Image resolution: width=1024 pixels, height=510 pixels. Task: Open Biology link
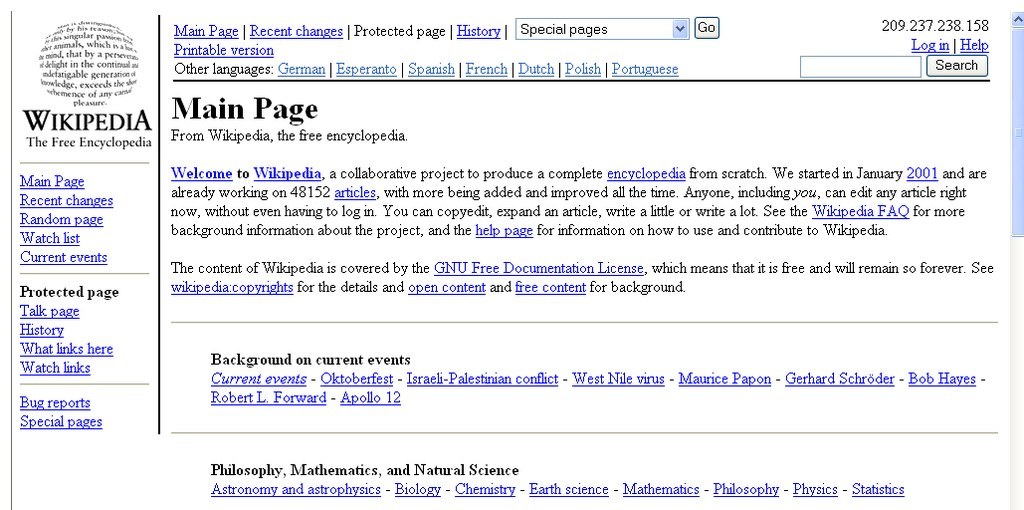tap(418, 489)
